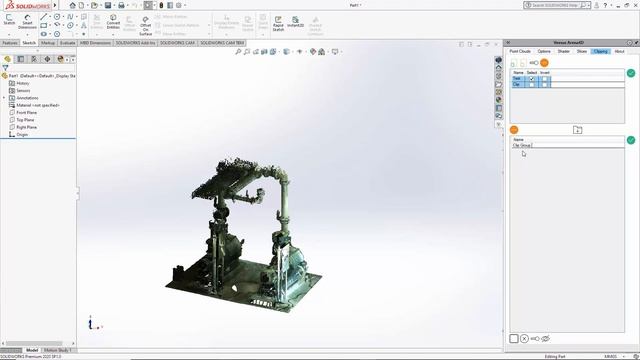Screen dimensions: 640x360
Task: Open the Options tab in the side panel
Action: (544, 51)
